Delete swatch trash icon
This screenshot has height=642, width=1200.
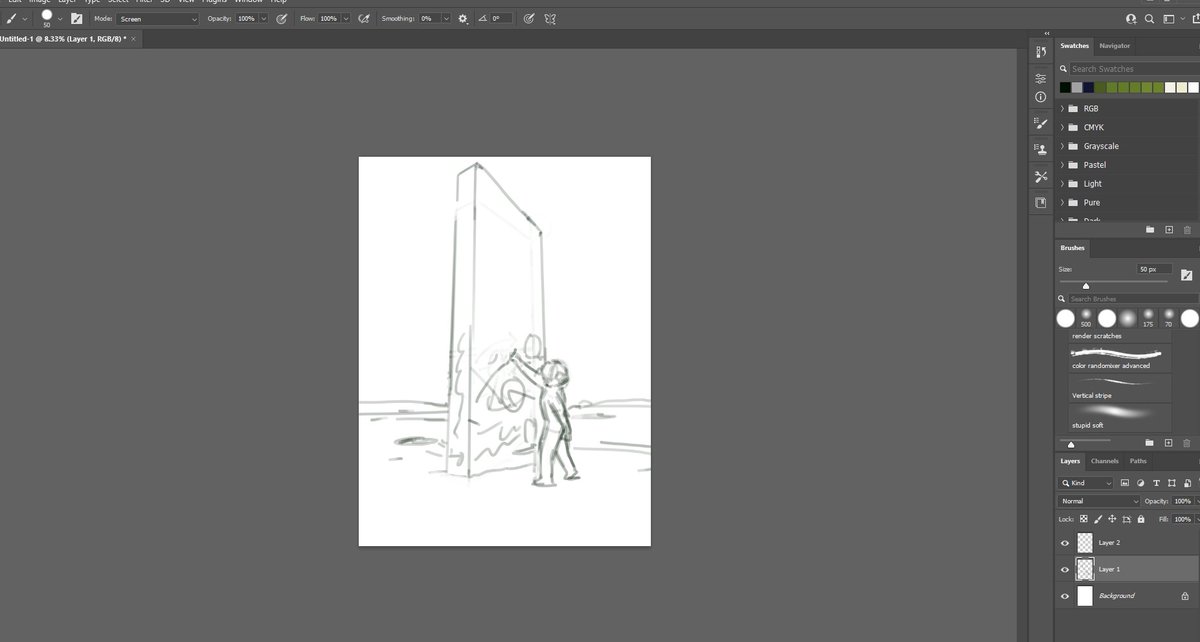click(1187, 230)
